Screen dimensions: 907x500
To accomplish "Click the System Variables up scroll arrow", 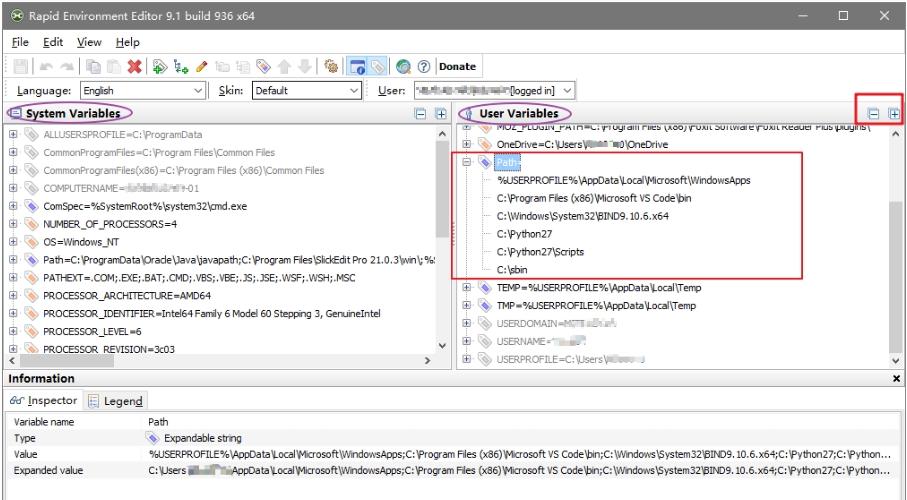I will coord(443,134).
